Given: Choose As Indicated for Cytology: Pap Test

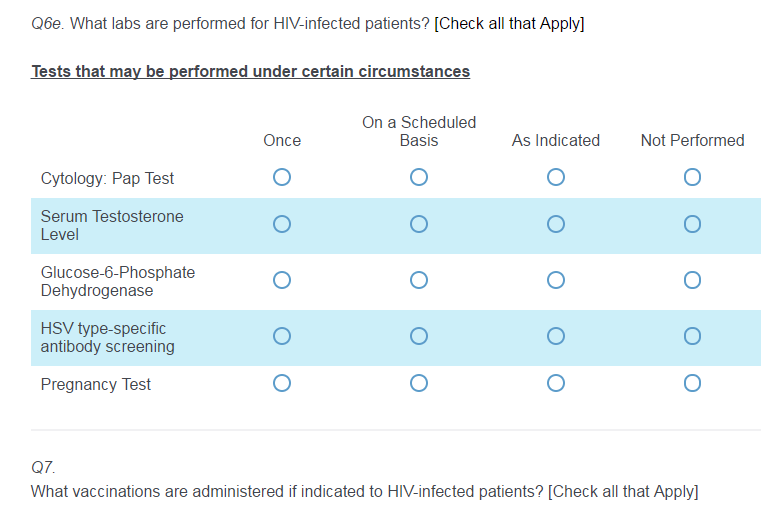Looking at the screenshot, I should coord(556,178).
